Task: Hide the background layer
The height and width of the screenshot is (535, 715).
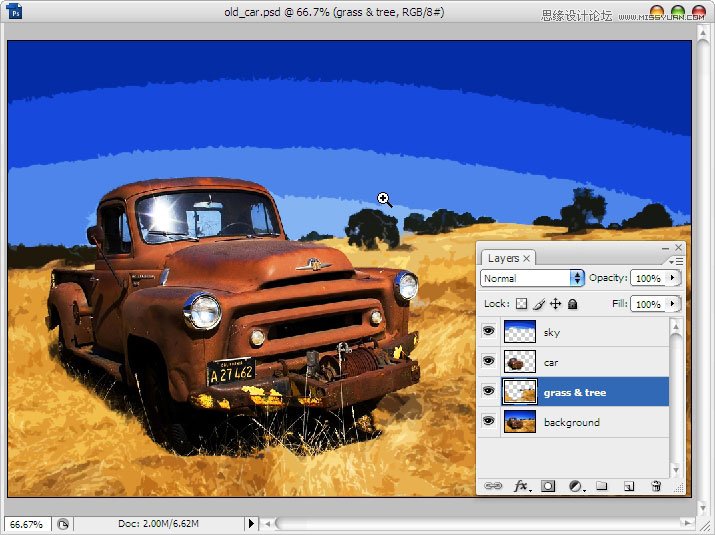Action: pyautogui.click(x=488, y=421)
